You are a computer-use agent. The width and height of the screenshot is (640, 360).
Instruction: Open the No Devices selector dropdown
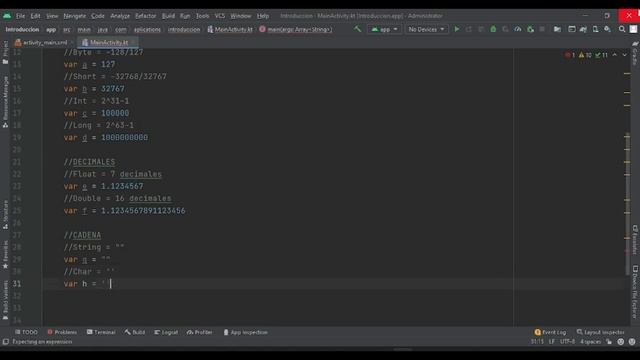(426, 29)
